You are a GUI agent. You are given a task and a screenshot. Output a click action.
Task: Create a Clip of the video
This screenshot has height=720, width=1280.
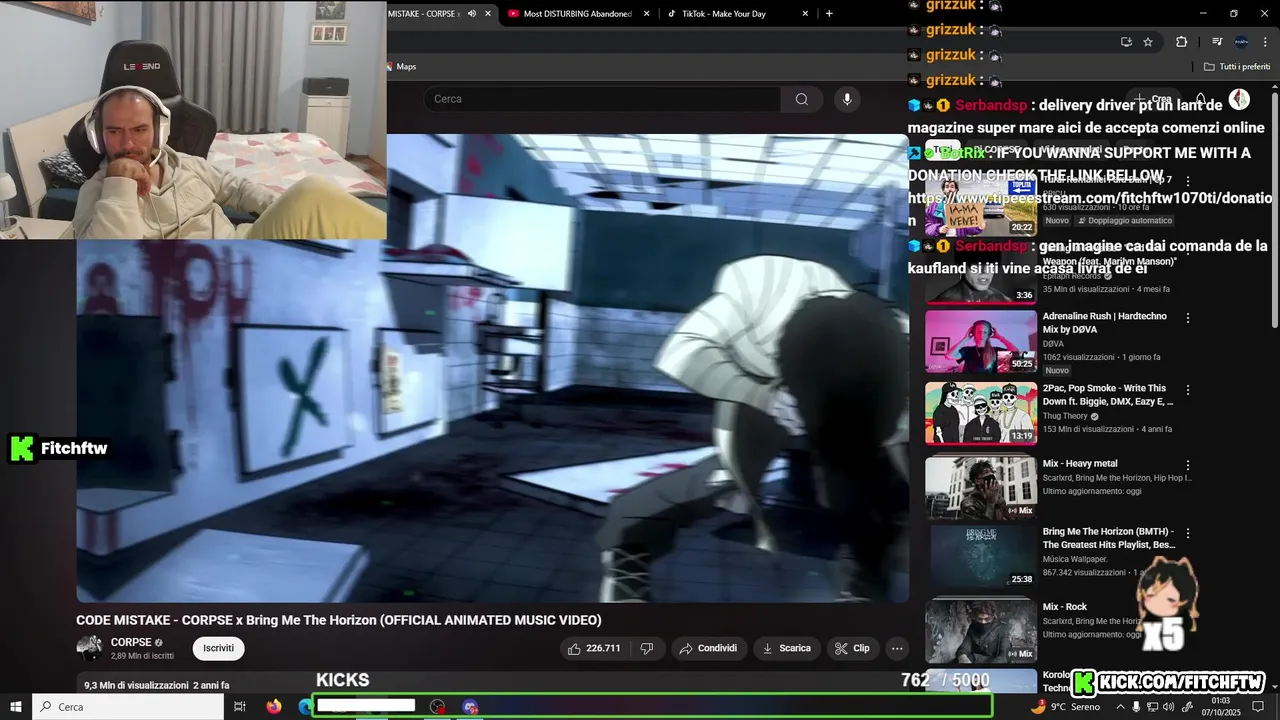(852, 648)
